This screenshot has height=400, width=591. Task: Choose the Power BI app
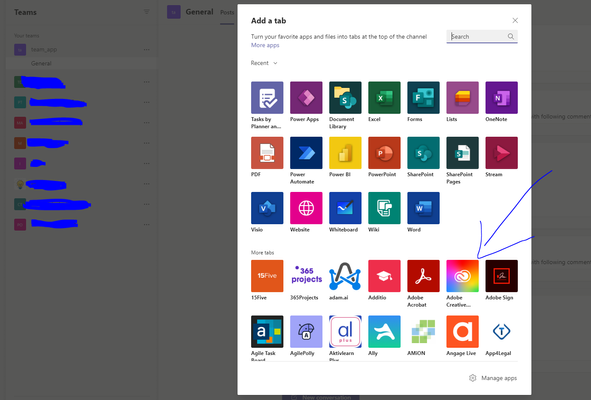[345, 153]
